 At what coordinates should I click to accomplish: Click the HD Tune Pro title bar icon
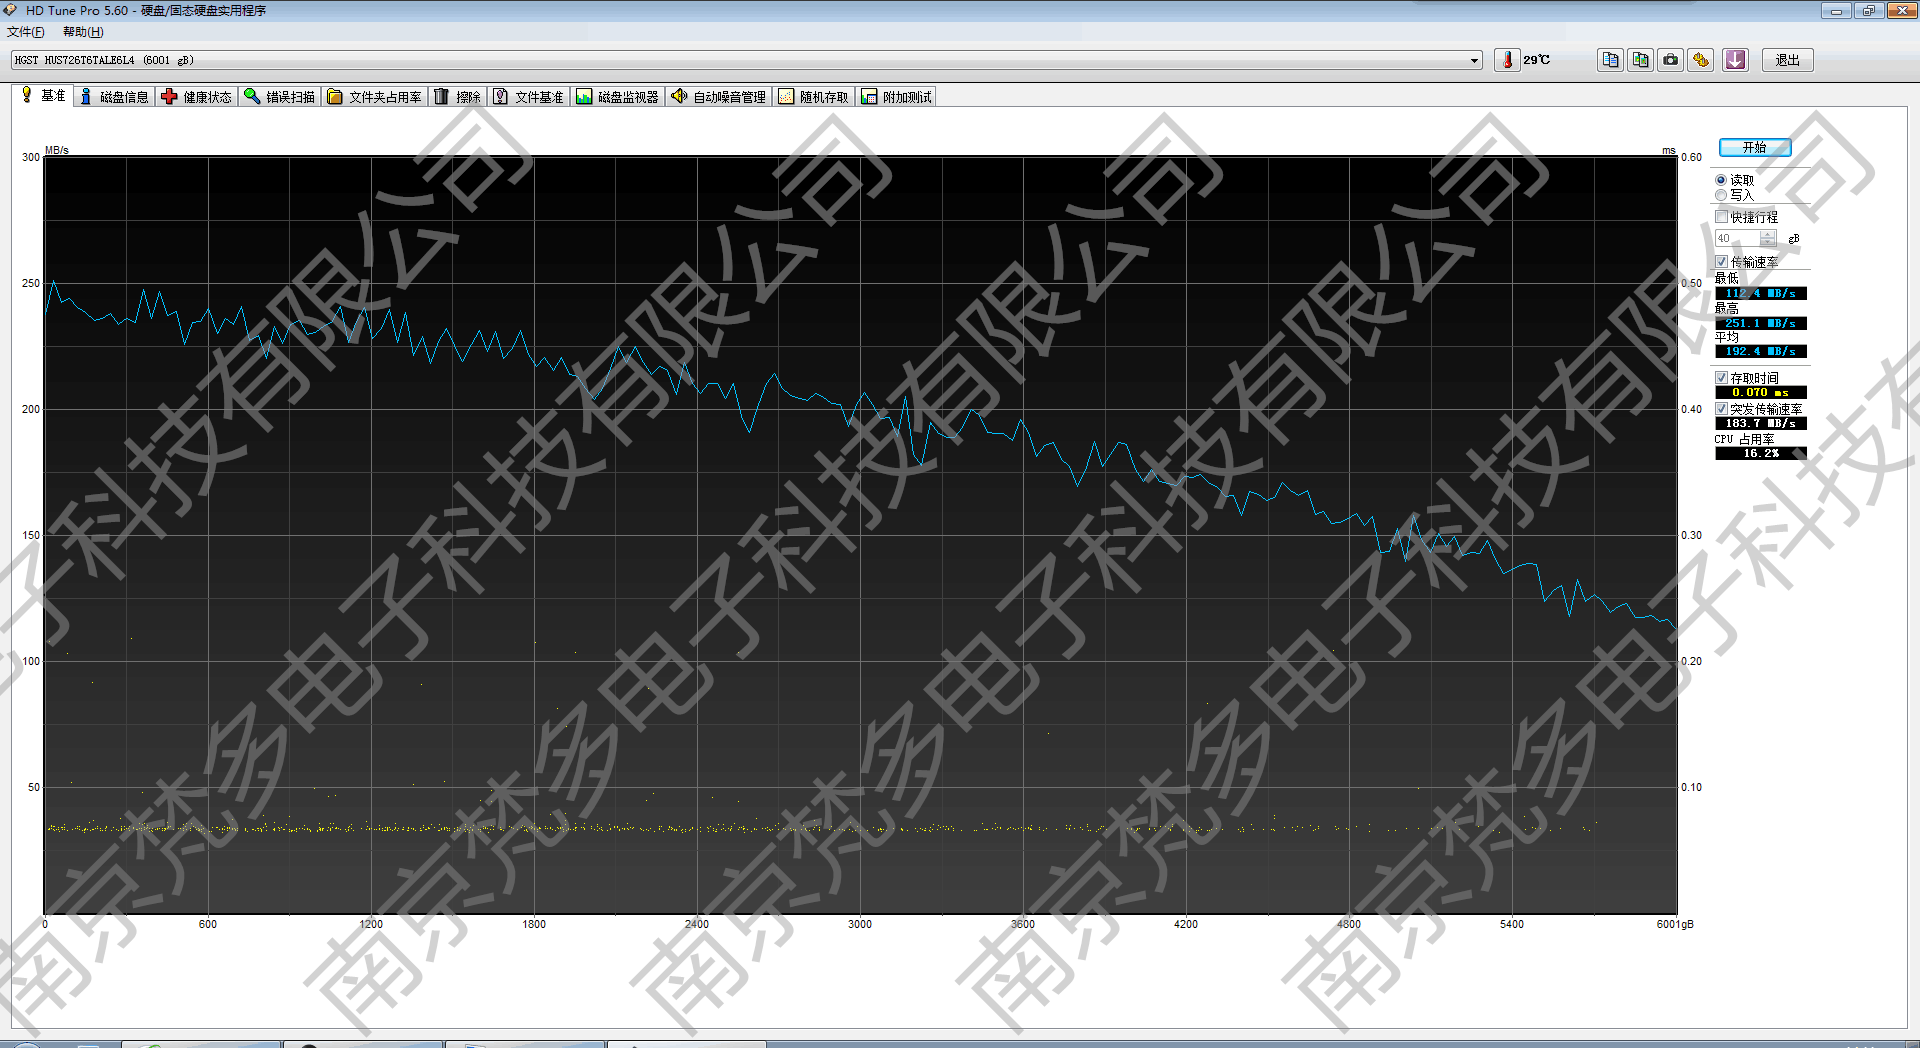point(11,10)
